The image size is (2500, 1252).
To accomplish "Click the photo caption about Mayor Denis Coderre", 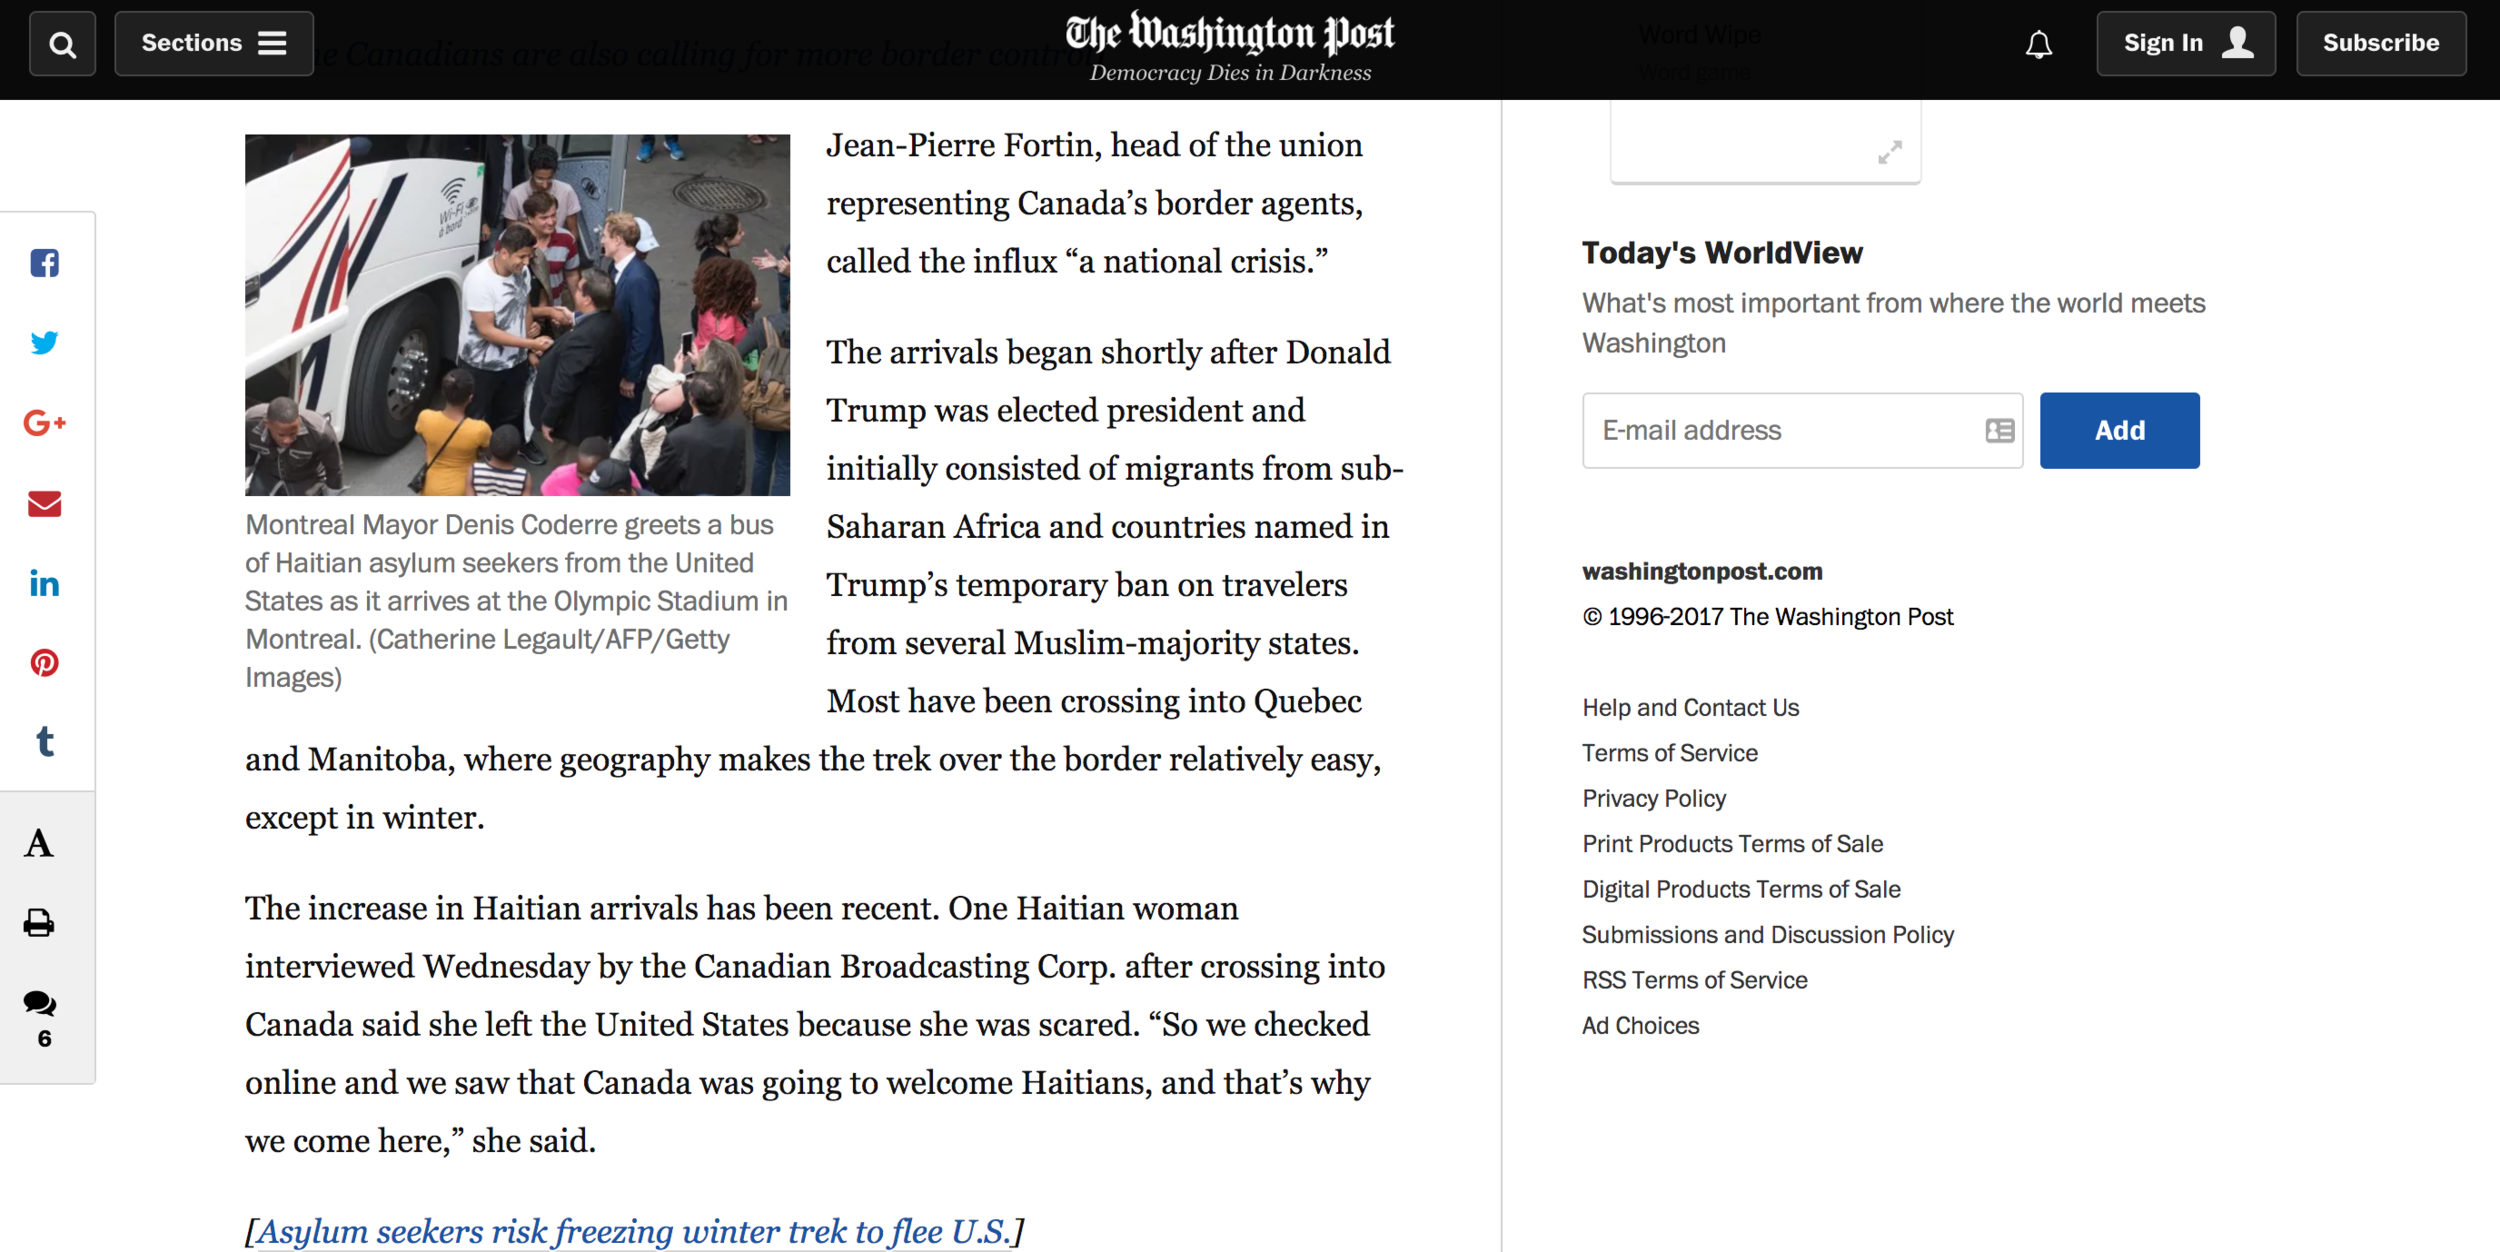I will (x=516, y=601).
